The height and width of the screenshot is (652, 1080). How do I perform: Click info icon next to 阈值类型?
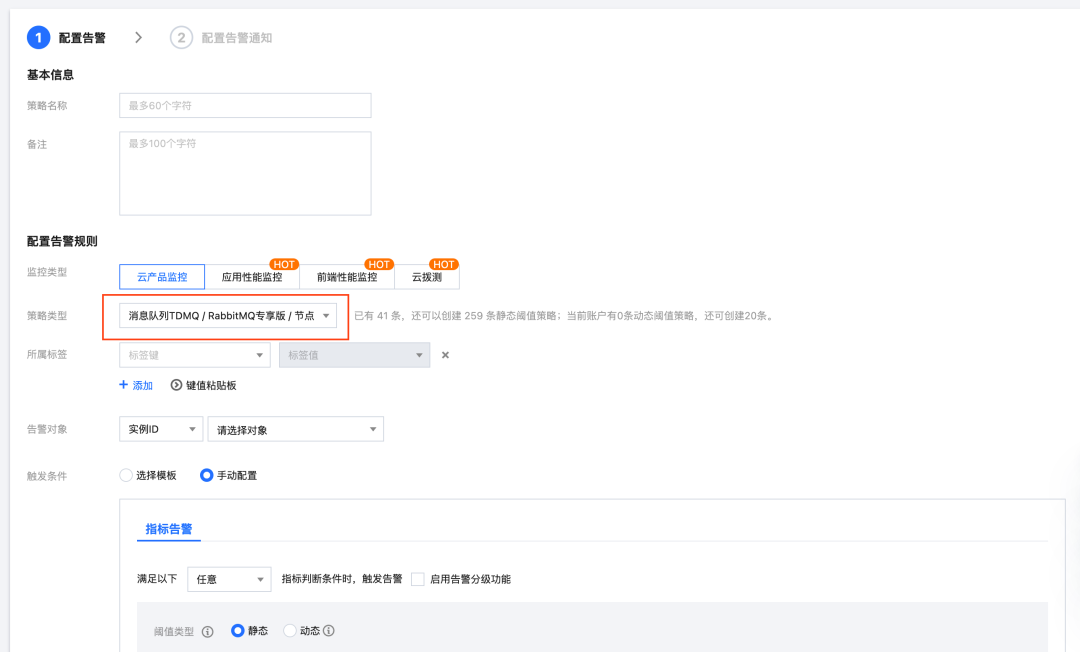(x=207, y=631)
